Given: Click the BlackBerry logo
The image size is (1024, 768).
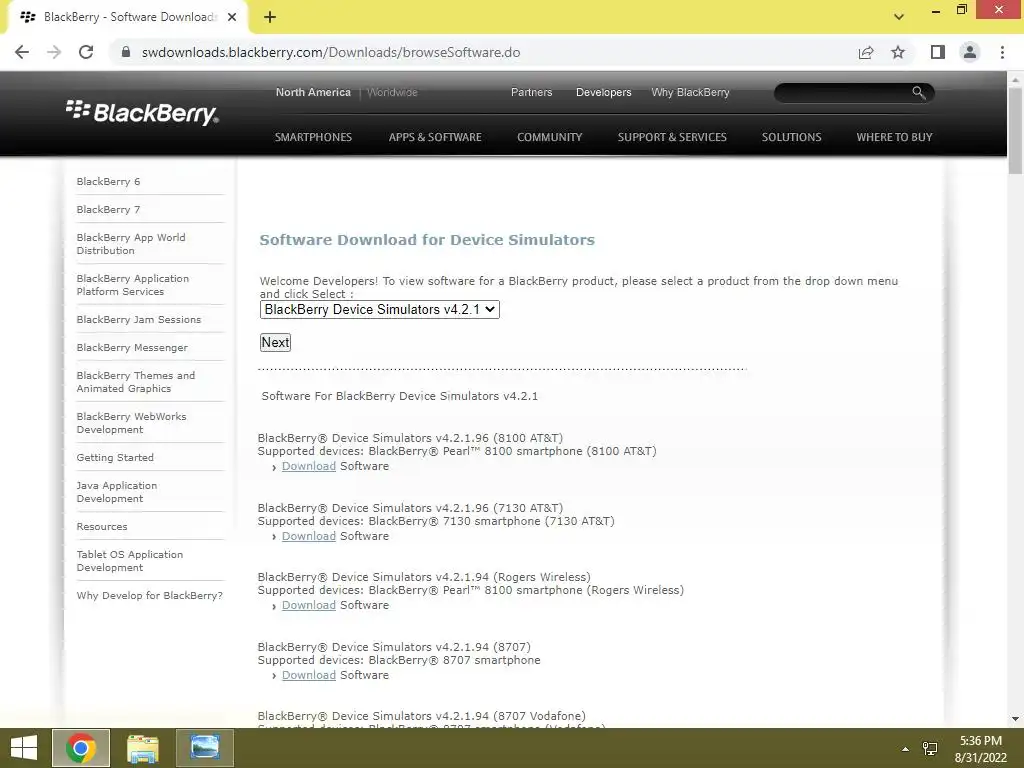Looking at the screenshot, I should pyautogui.click(x=142, y=112).
